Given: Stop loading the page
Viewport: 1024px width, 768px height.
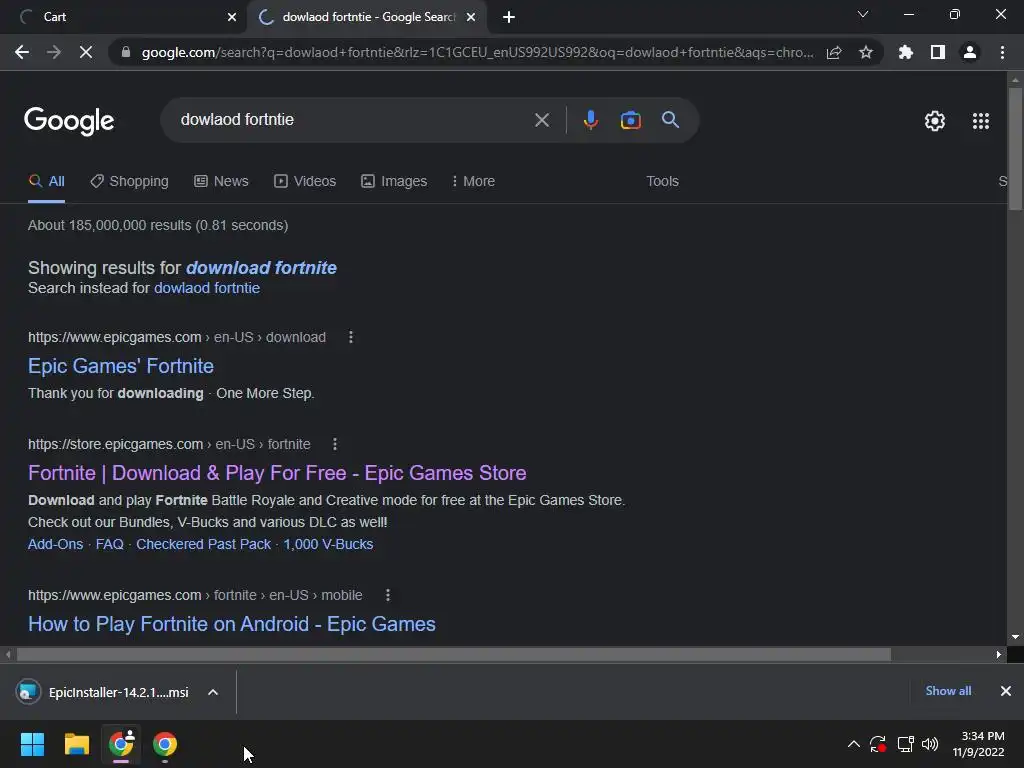Looking at the screenshot, I should (86, 52).
